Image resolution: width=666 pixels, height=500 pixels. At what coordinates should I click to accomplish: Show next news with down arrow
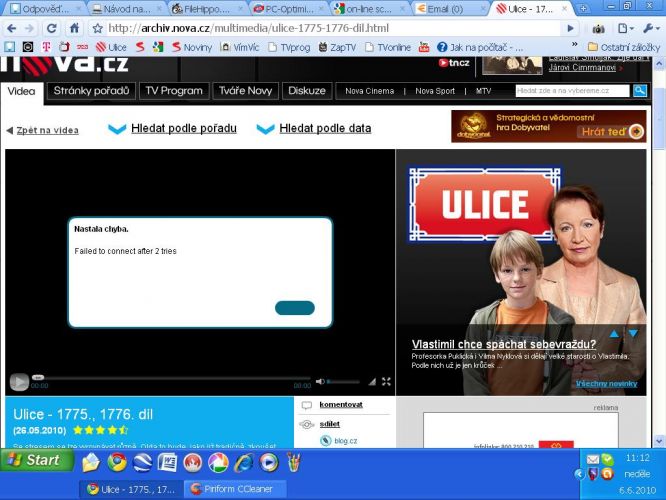[x=633, y=333]
